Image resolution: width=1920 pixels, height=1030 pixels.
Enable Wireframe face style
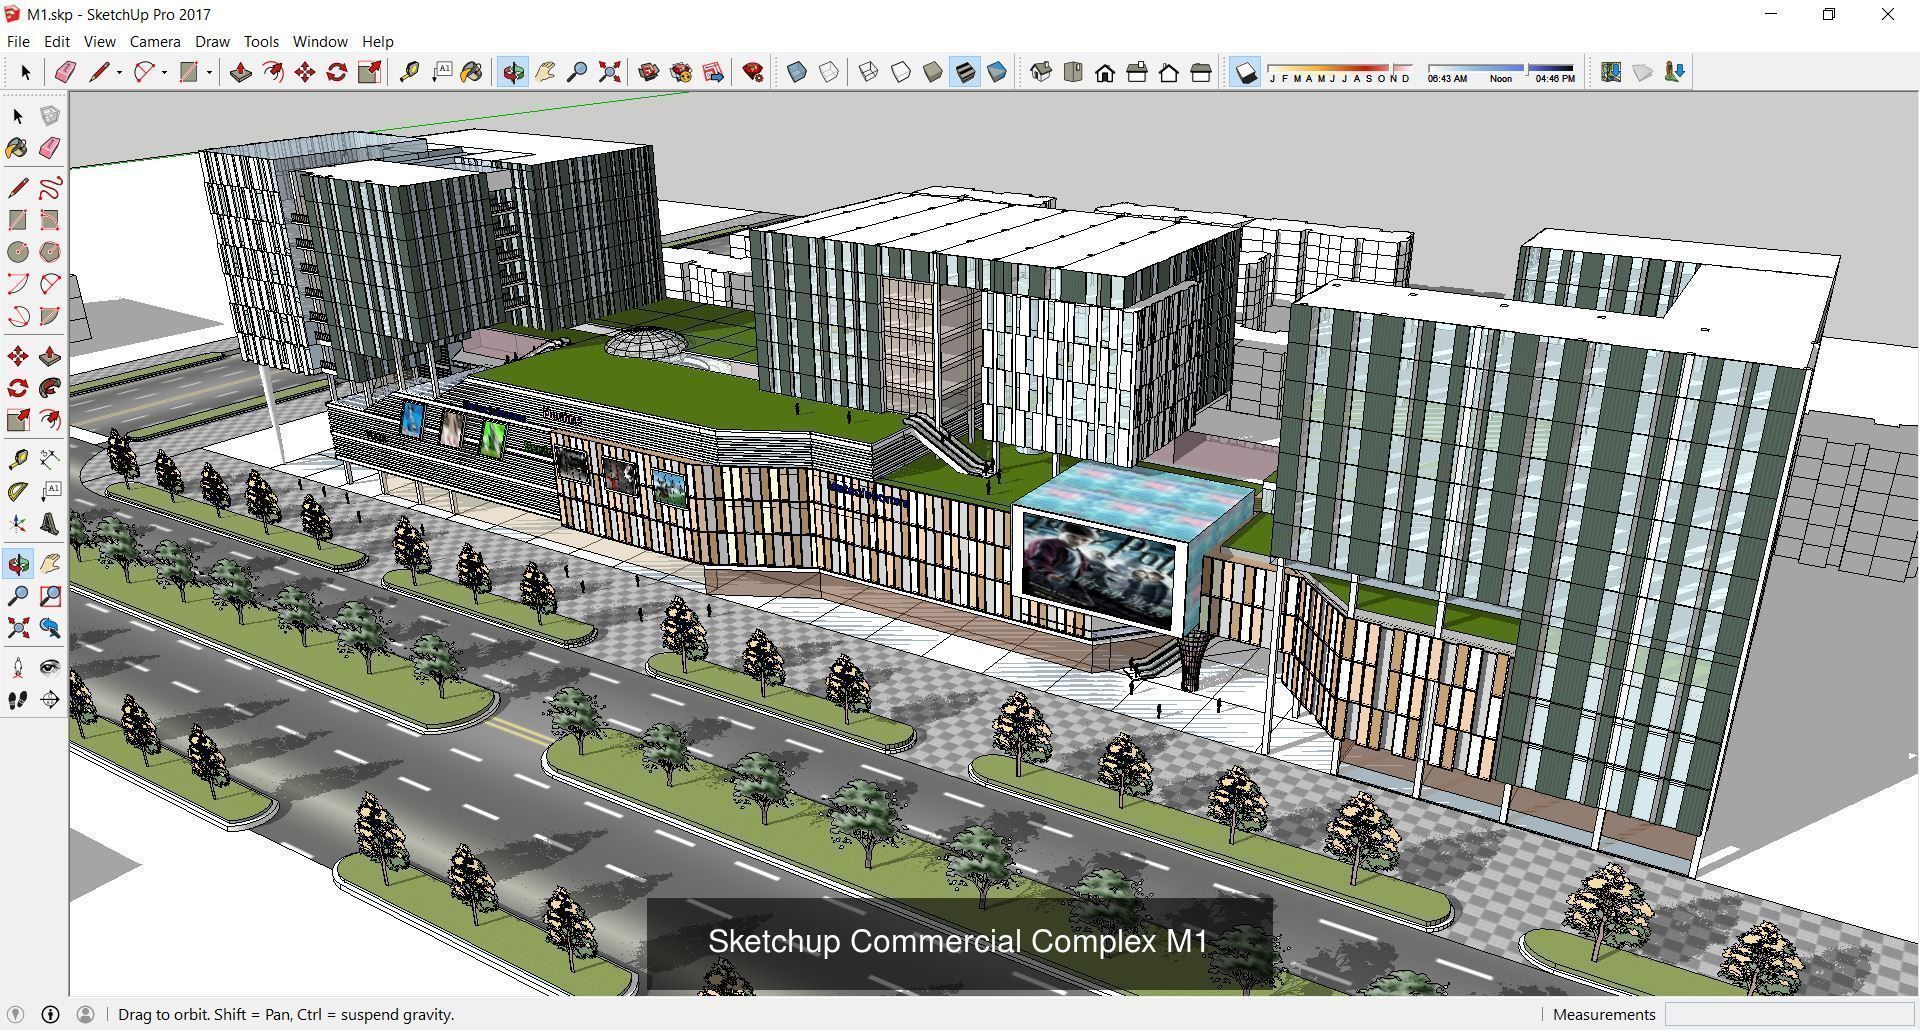pyautogui.click(x=869, y=72)
